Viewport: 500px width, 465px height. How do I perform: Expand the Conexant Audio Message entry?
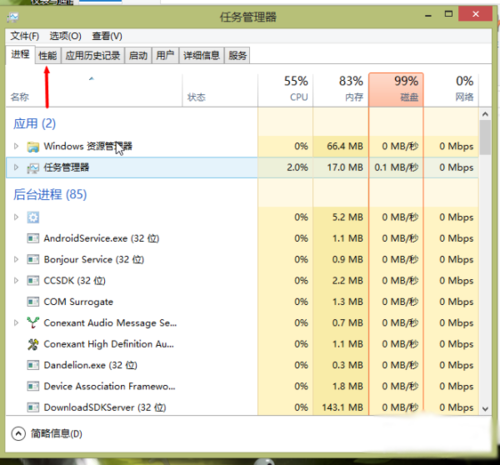click(16, 323)
